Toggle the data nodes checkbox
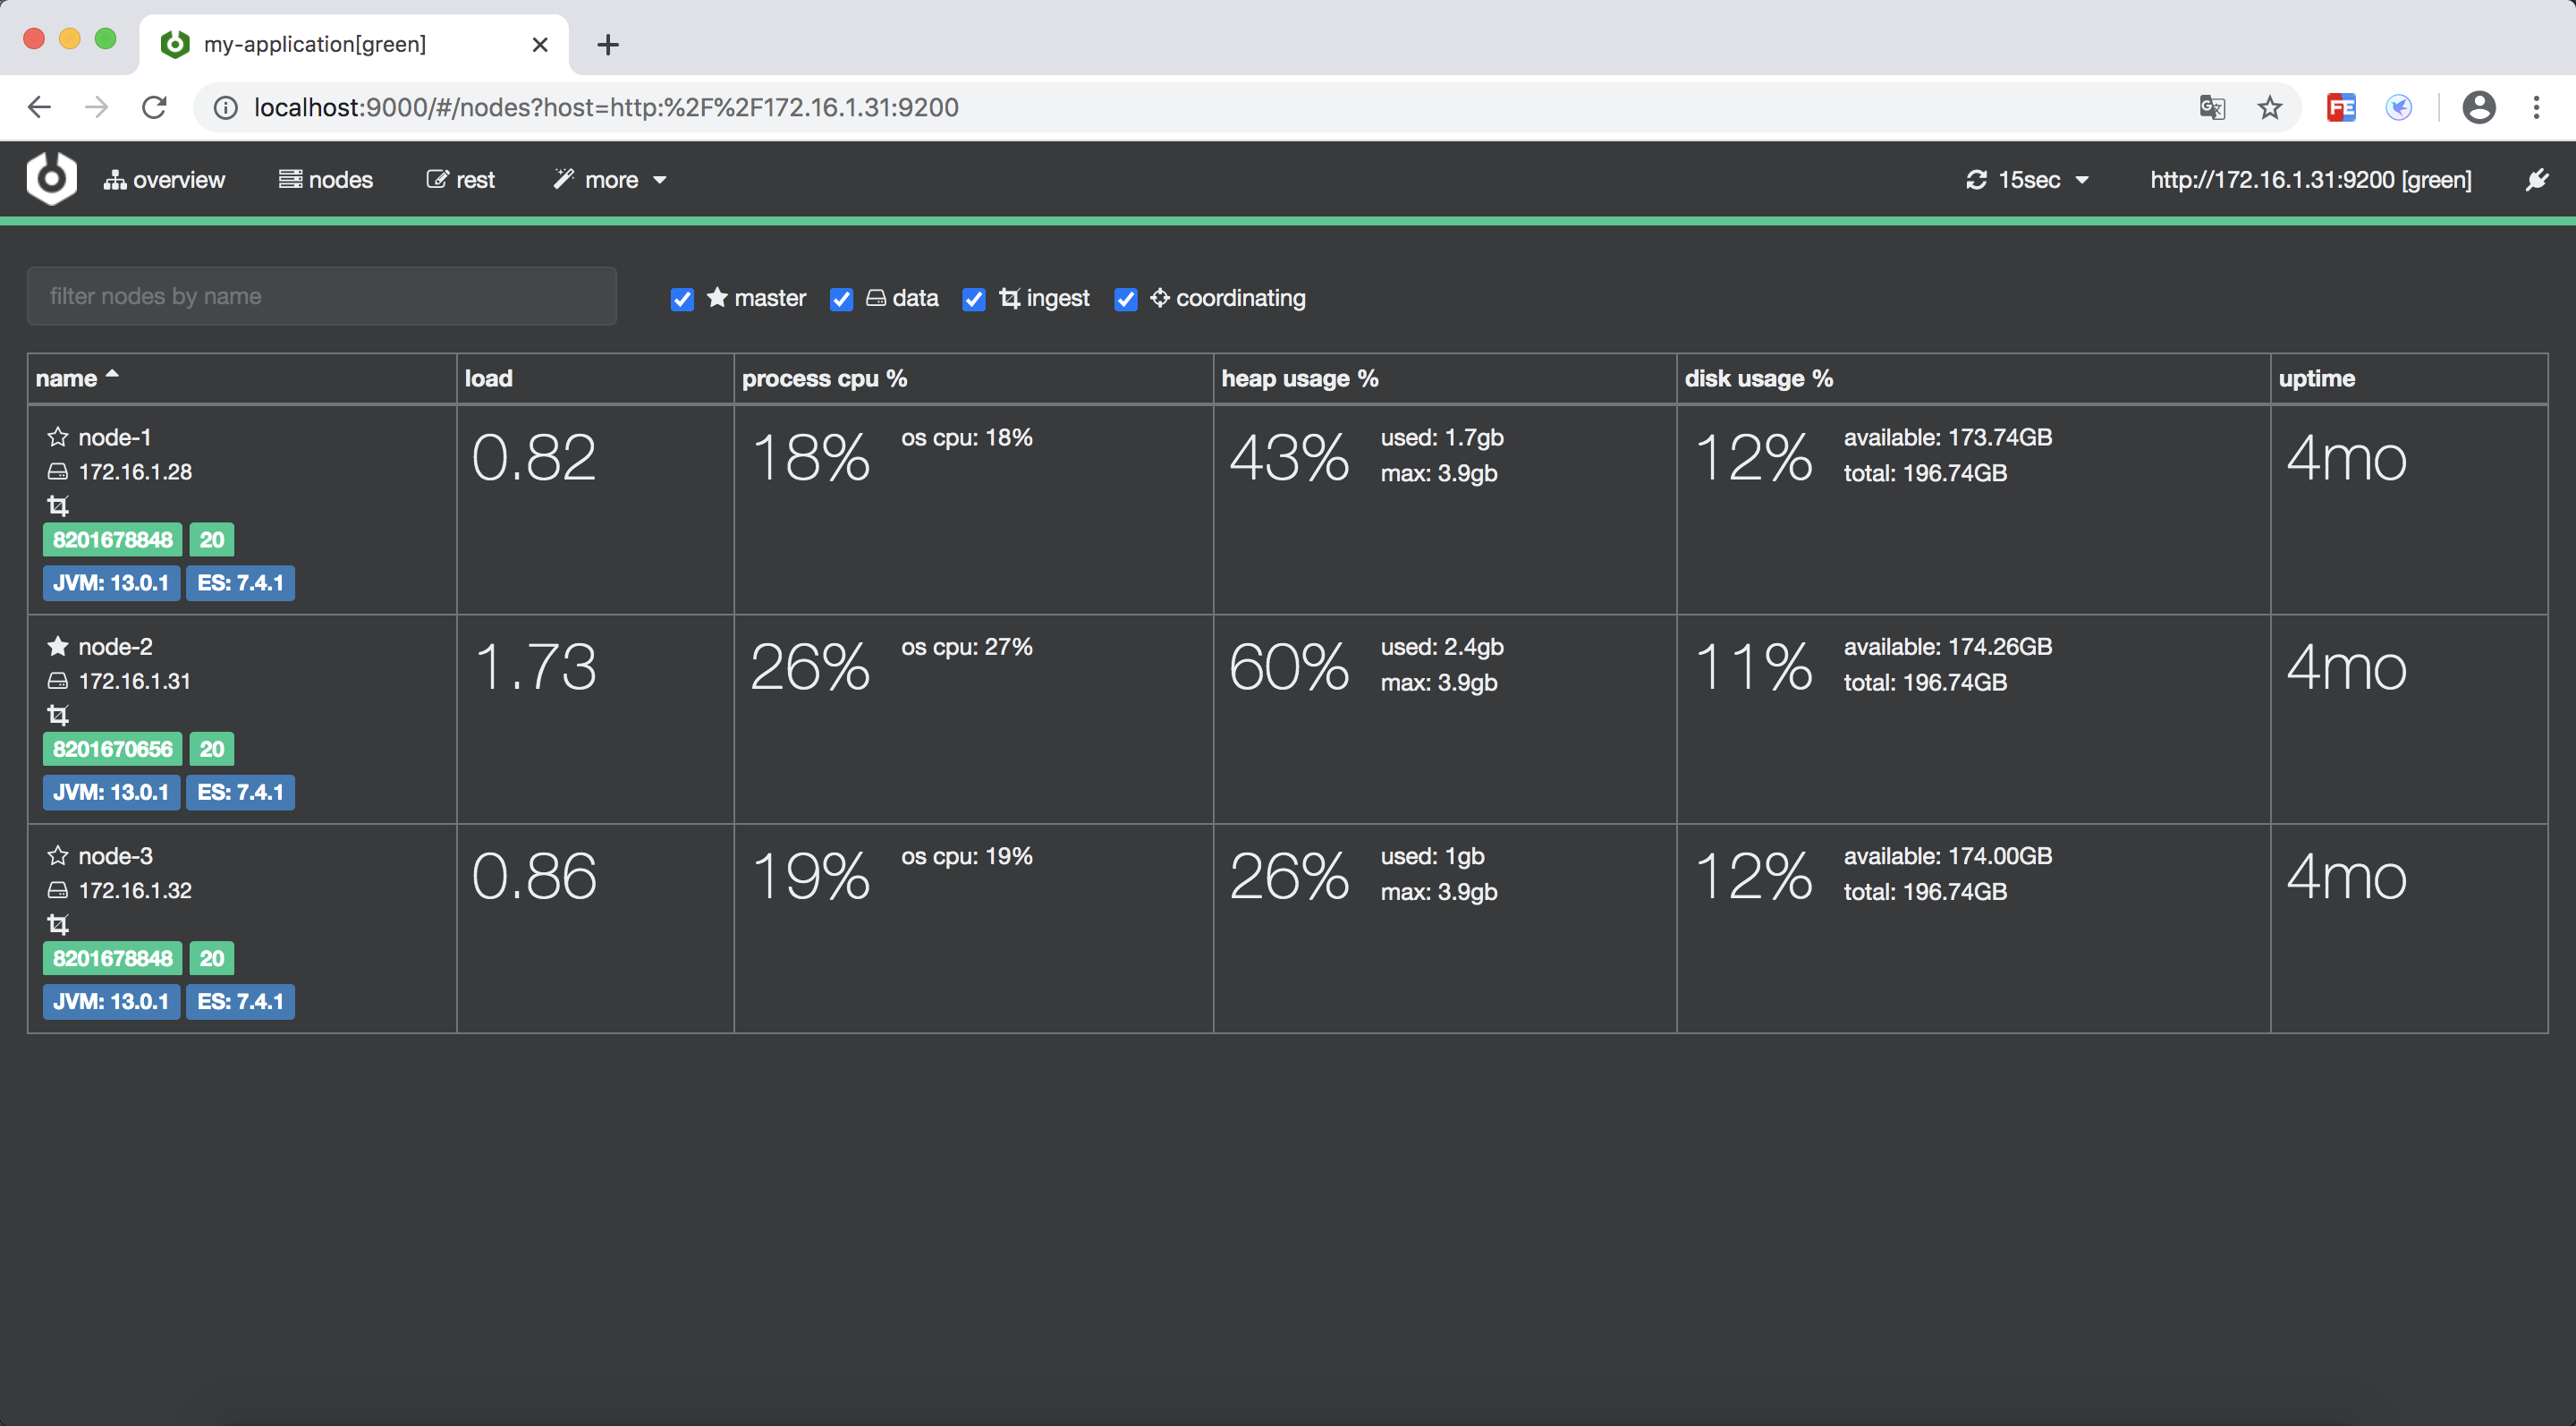The image size is (2576, 1426). (x=841, y=299)
